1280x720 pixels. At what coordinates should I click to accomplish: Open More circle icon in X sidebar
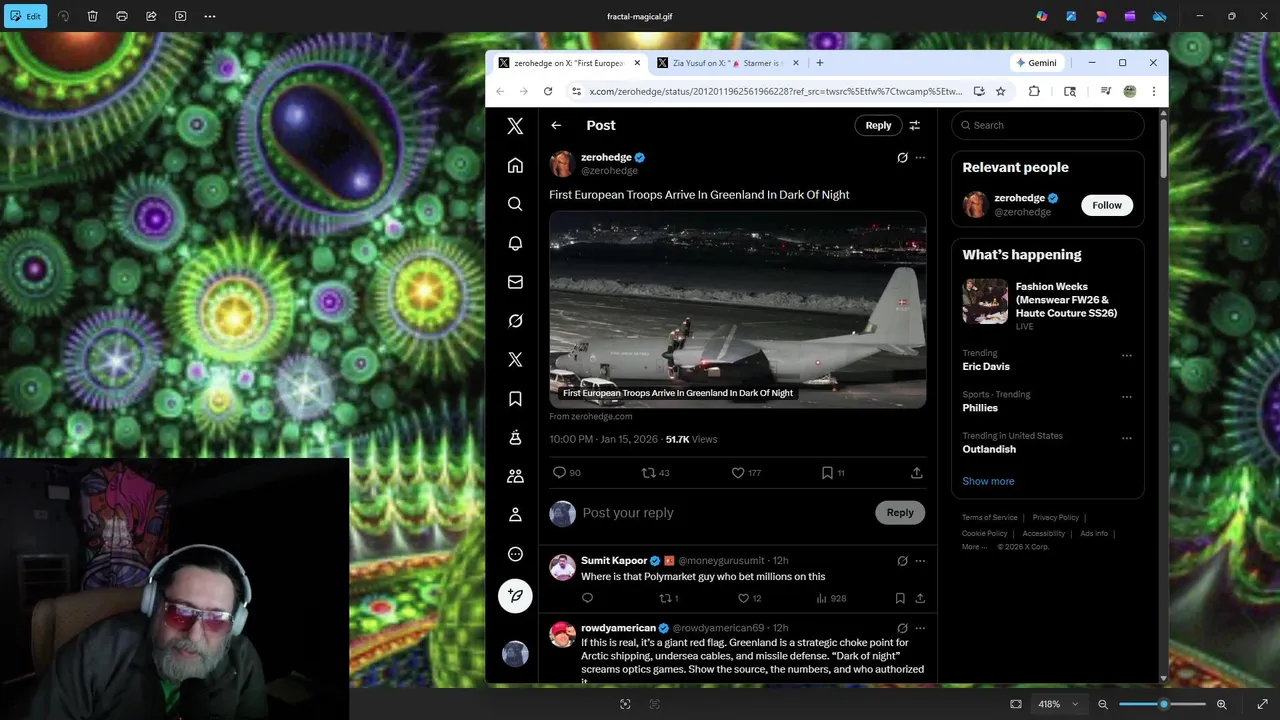pos(515,554)
